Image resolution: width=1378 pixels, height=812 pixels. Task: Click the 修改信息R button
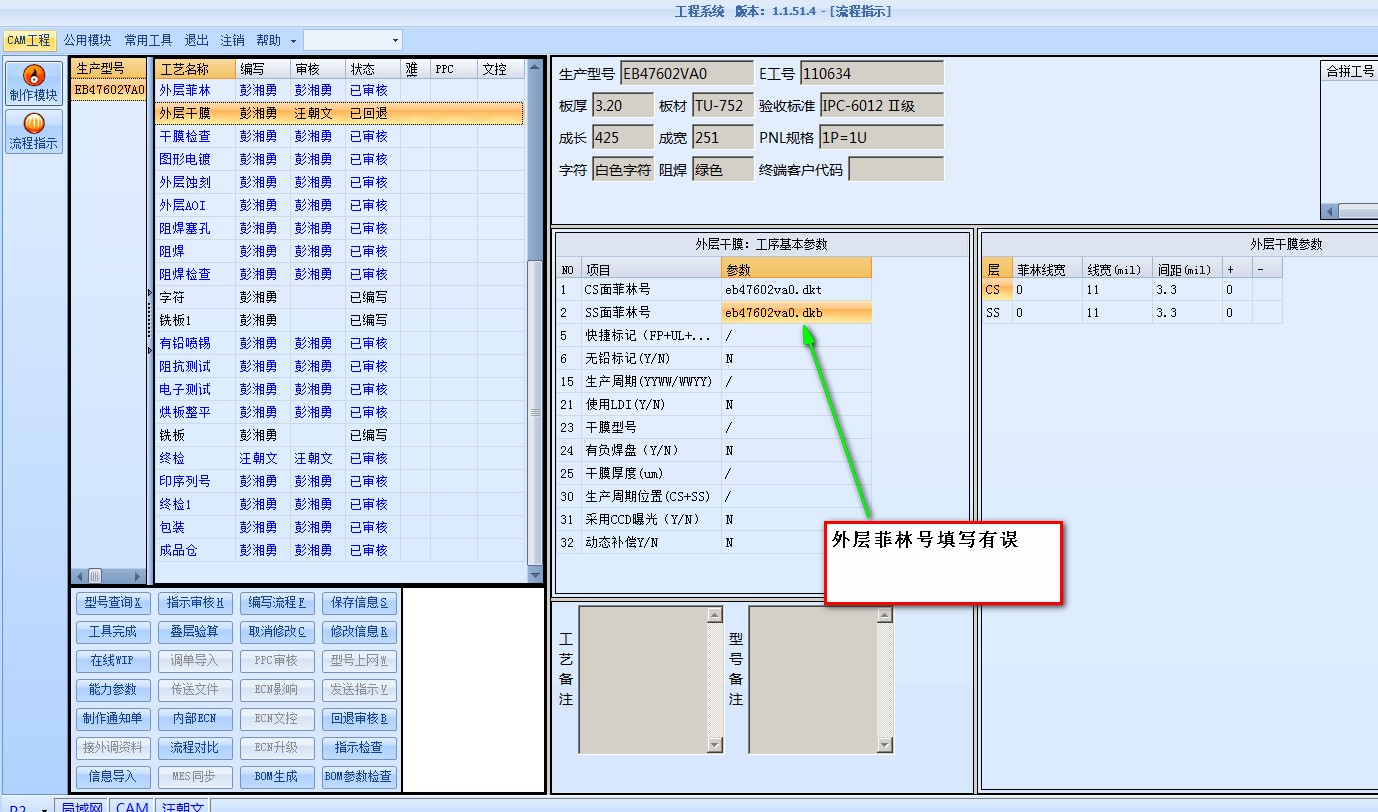pos(359,632)
